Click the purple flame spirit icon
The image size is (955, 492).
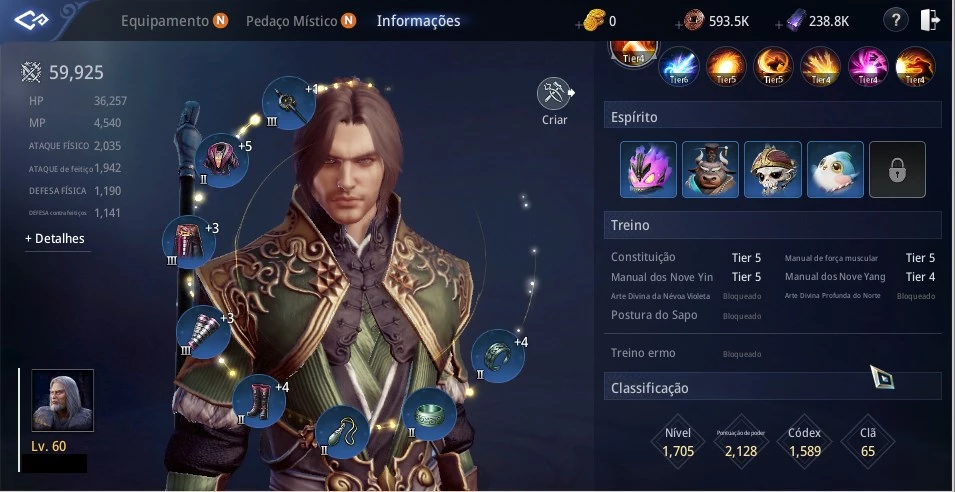648,169
